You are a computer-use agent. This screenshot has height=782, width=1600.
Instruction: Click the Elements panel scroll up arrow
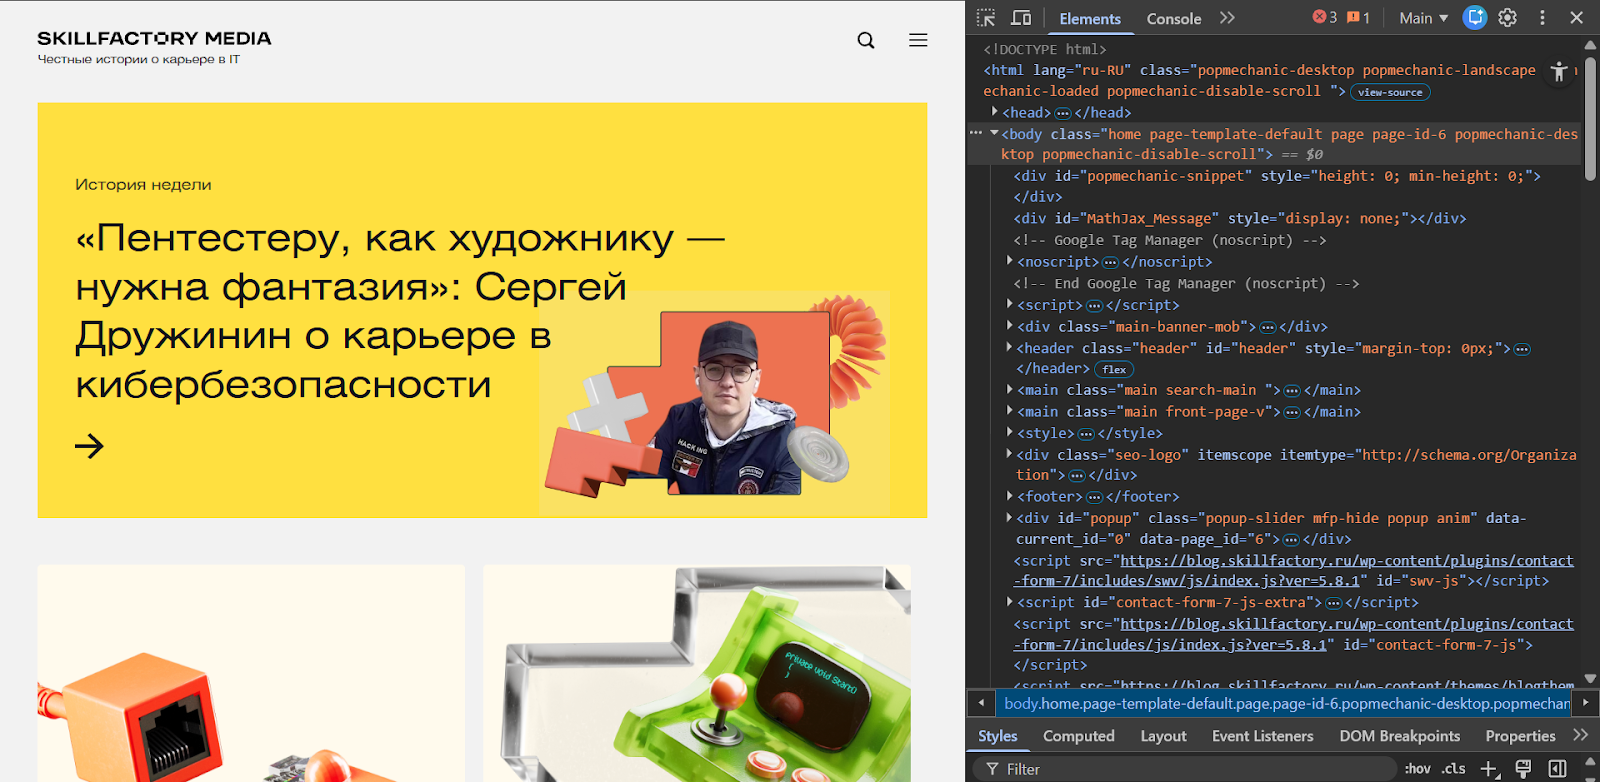pyautogui.click(x=1590, y=45)
